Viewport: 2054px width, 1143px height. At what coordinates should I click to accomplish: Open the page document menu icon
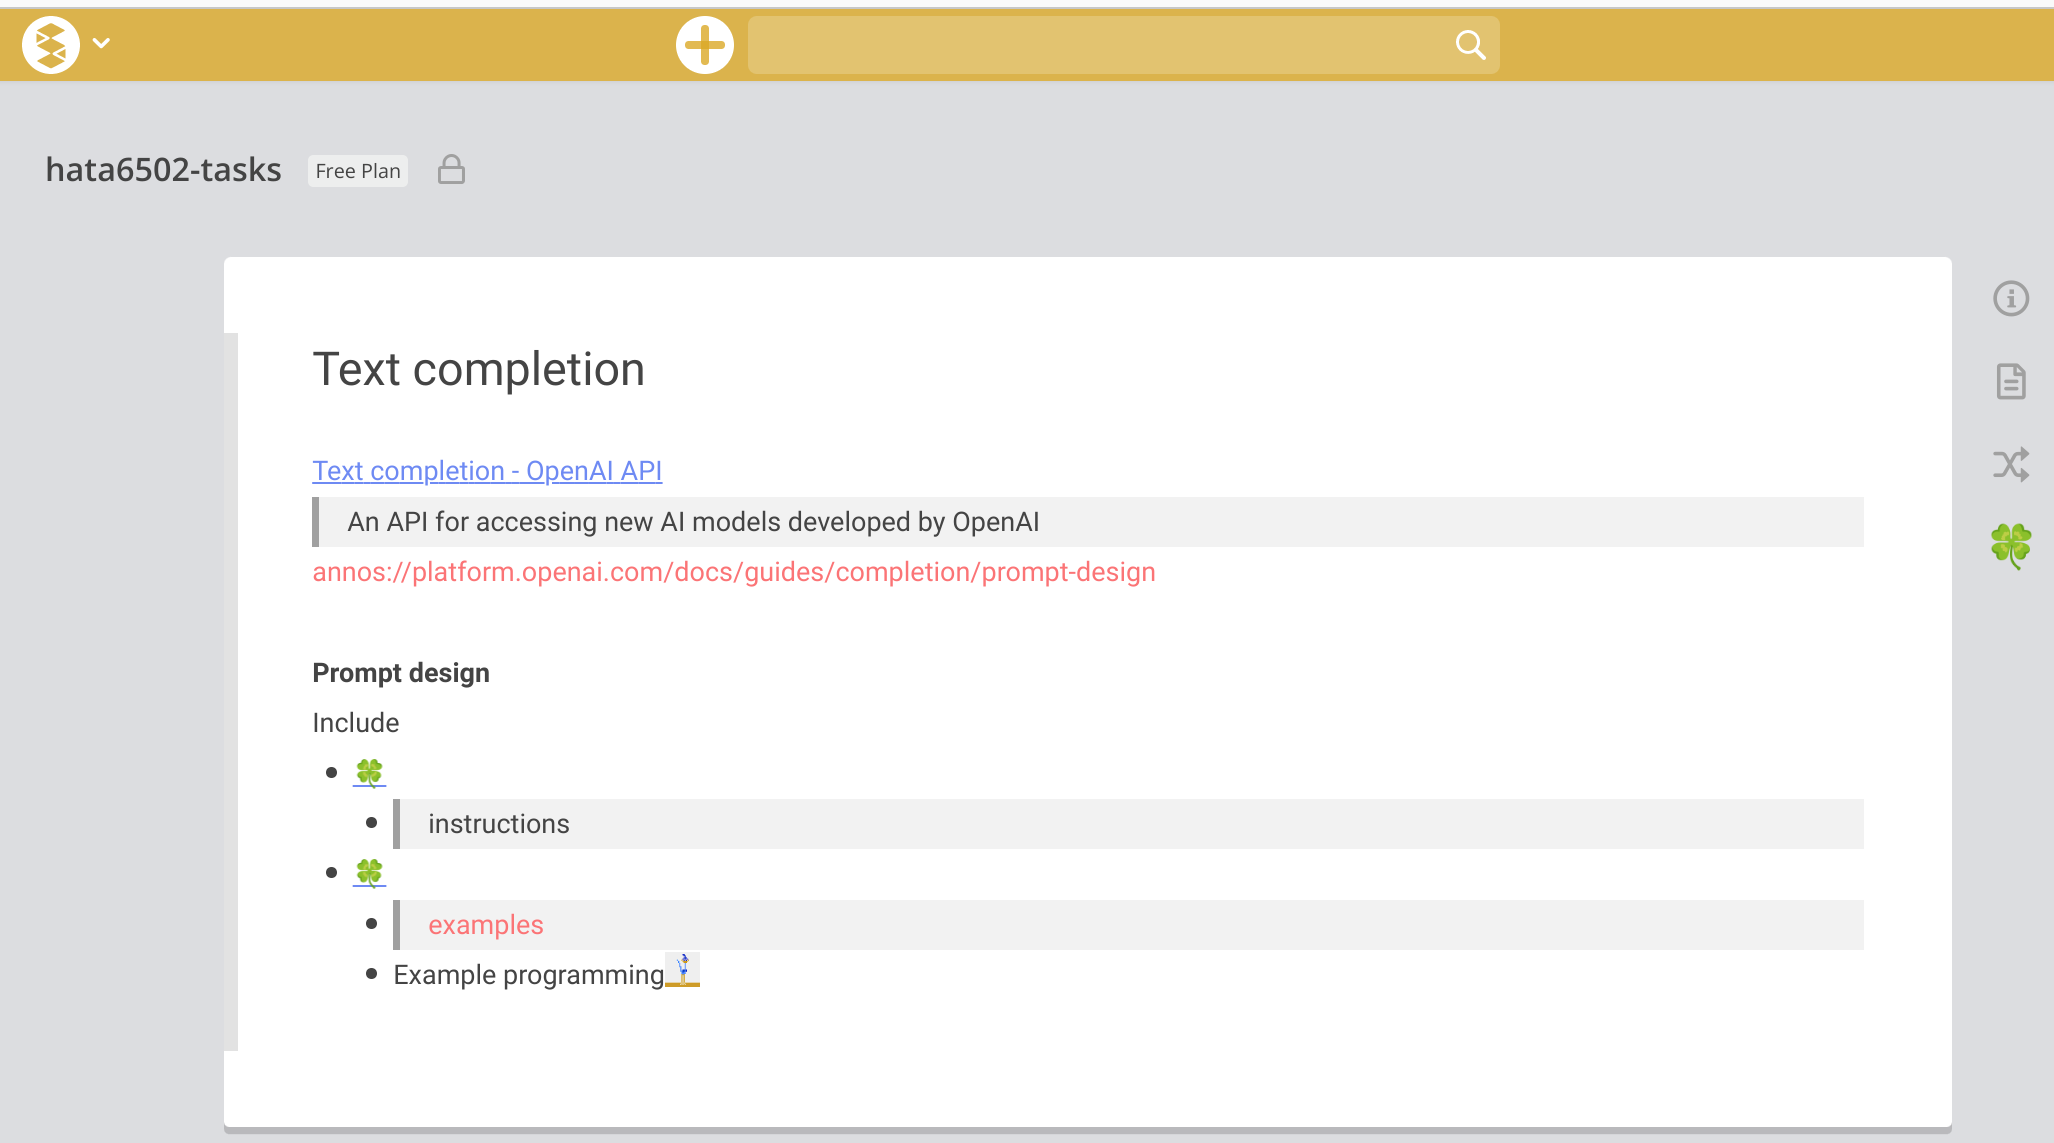tap(2010, 381)
